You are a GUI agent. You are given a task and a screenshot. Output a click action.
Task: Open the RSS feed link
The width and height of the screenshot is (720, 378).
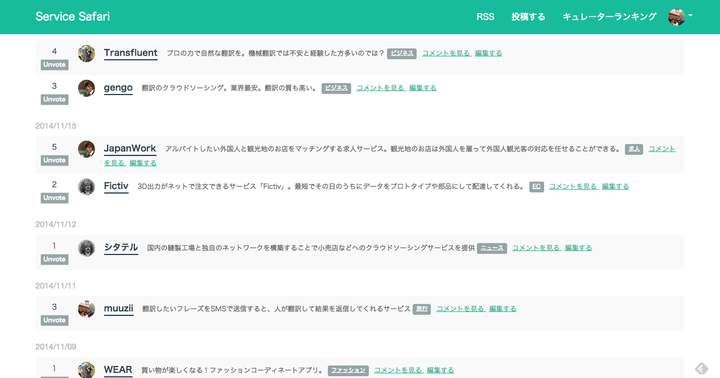click(x=485, y=17)
